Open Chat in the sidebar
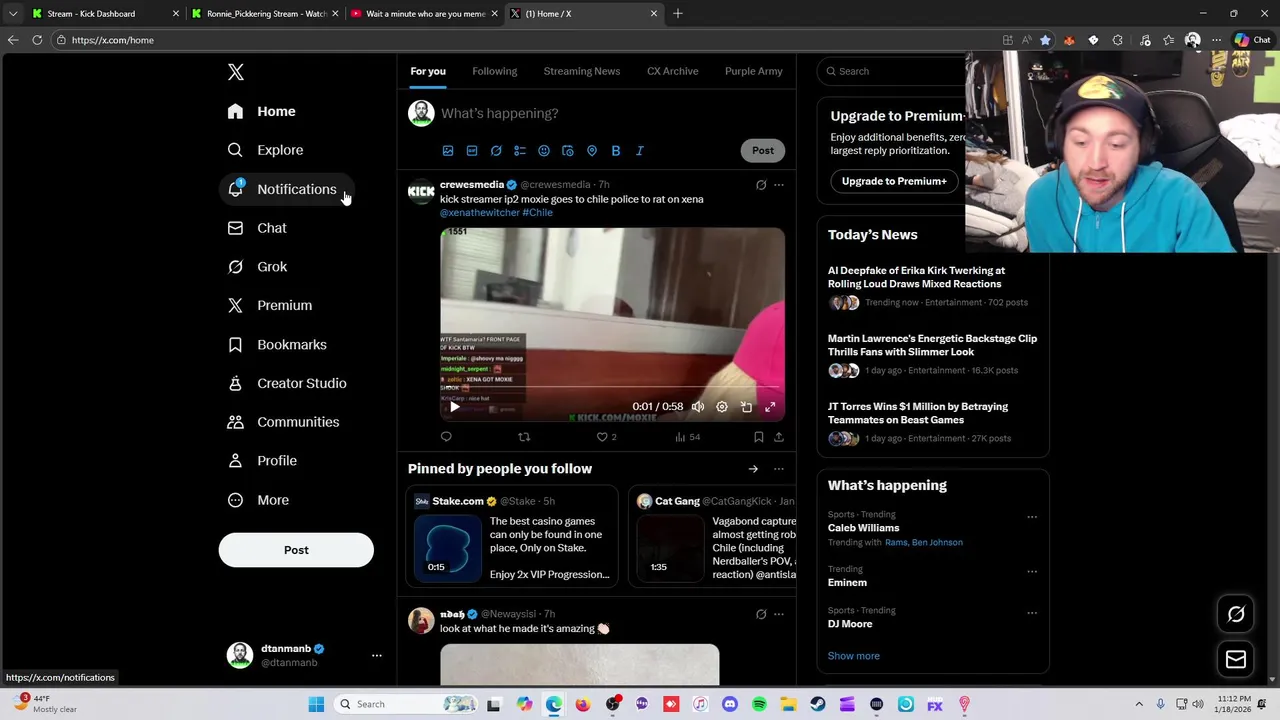Viewport: 1280px width, 720px height. 258,228
